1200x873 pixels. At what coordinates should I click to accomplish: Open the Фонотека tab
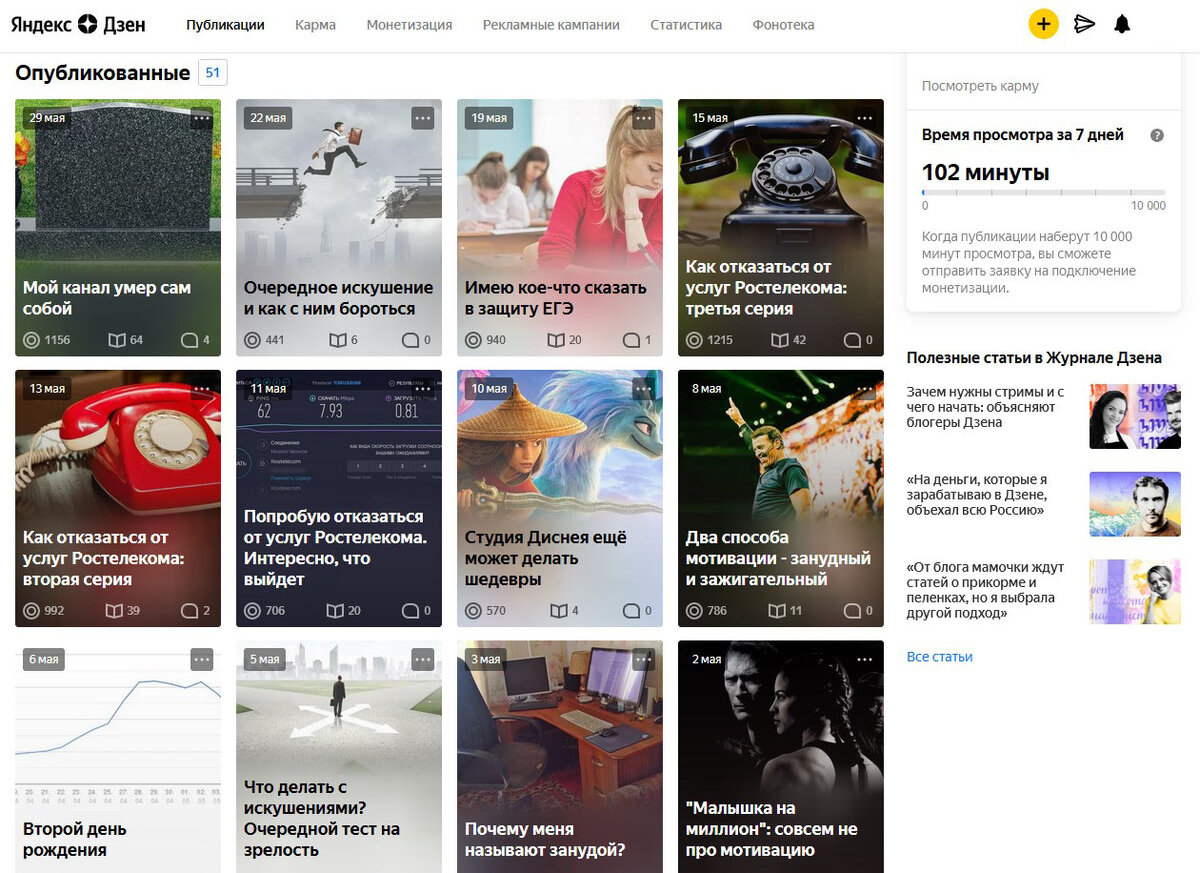tap(783, 25)
